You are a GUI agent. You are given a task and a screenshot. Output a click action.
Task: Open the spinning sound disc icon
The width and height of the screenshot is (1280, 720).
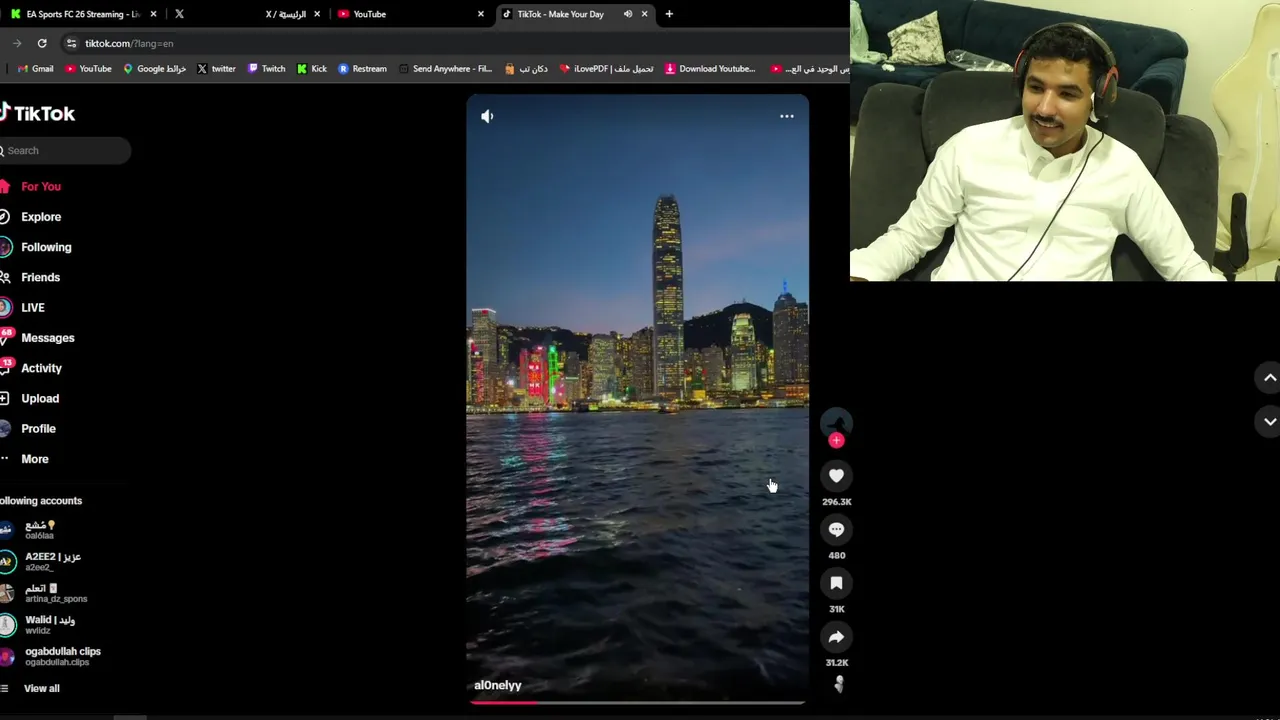click(838, 684)
